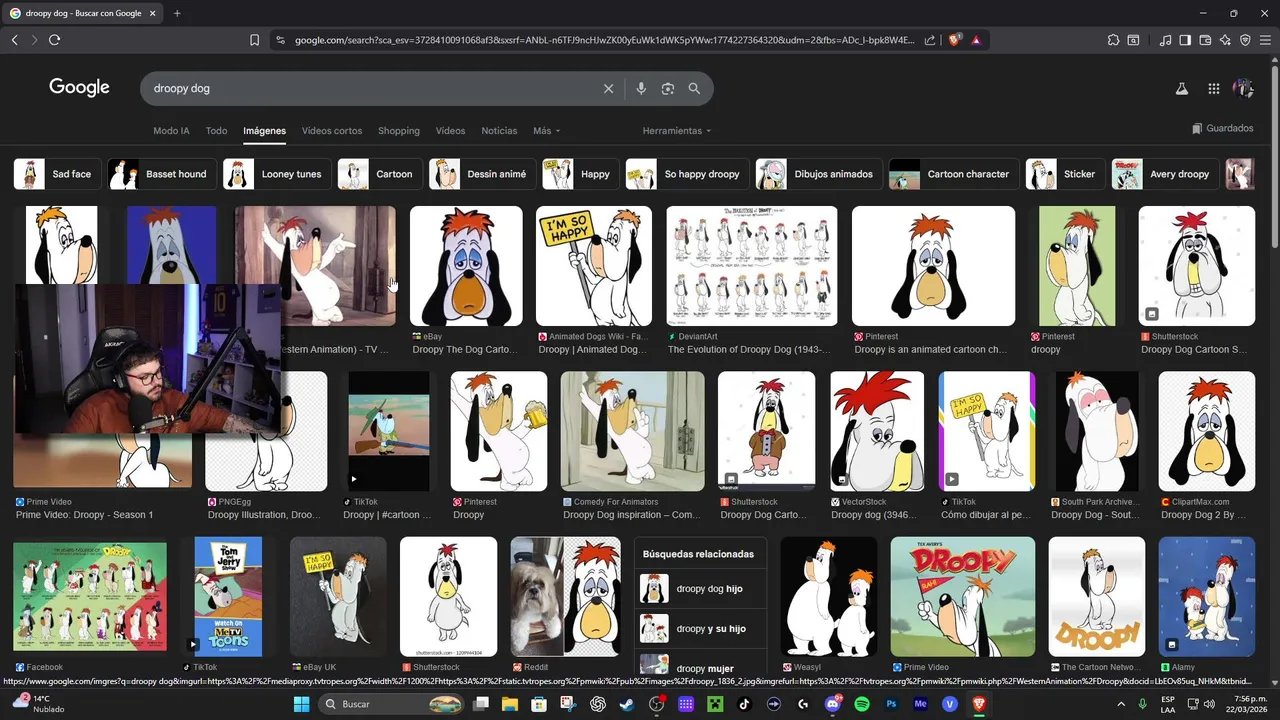The height and width of the screenshot is (720, 1280).
Task: Open related search droopy dog hijo
Action: click(x=700, y=589)
